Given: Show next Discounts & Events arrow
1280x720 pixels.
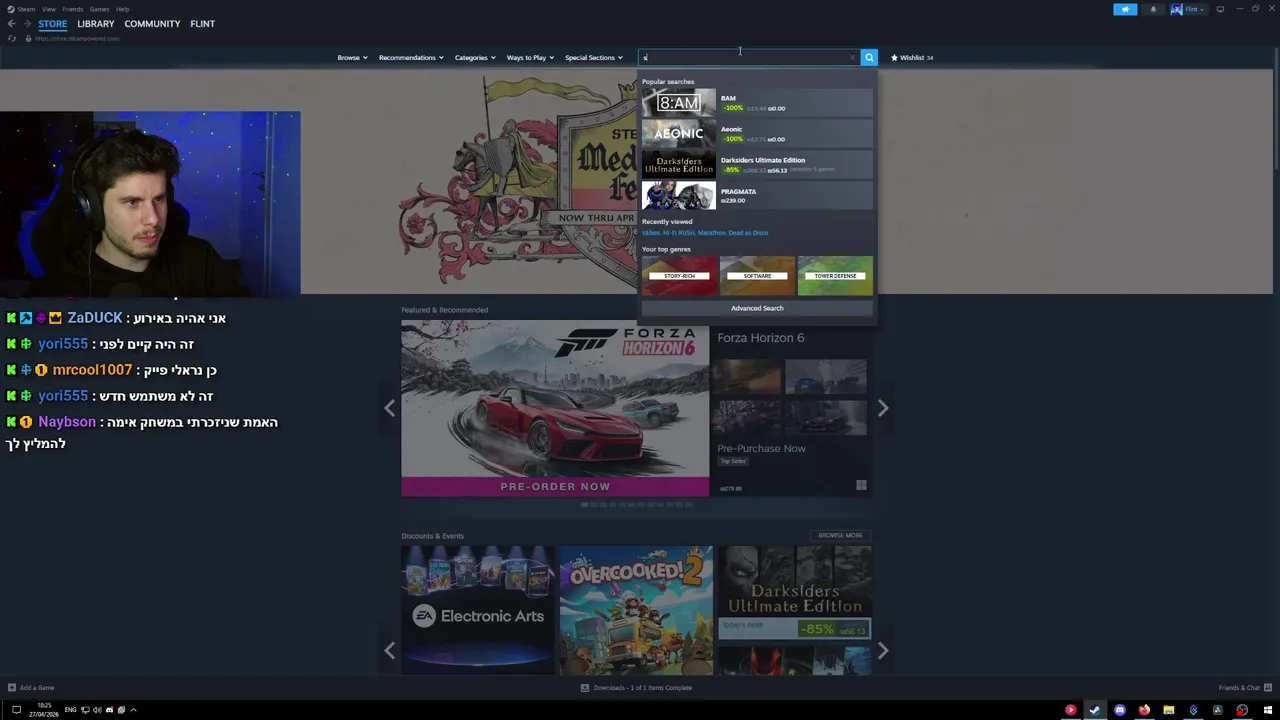Looking at the screenshot, I should (883, 650).
